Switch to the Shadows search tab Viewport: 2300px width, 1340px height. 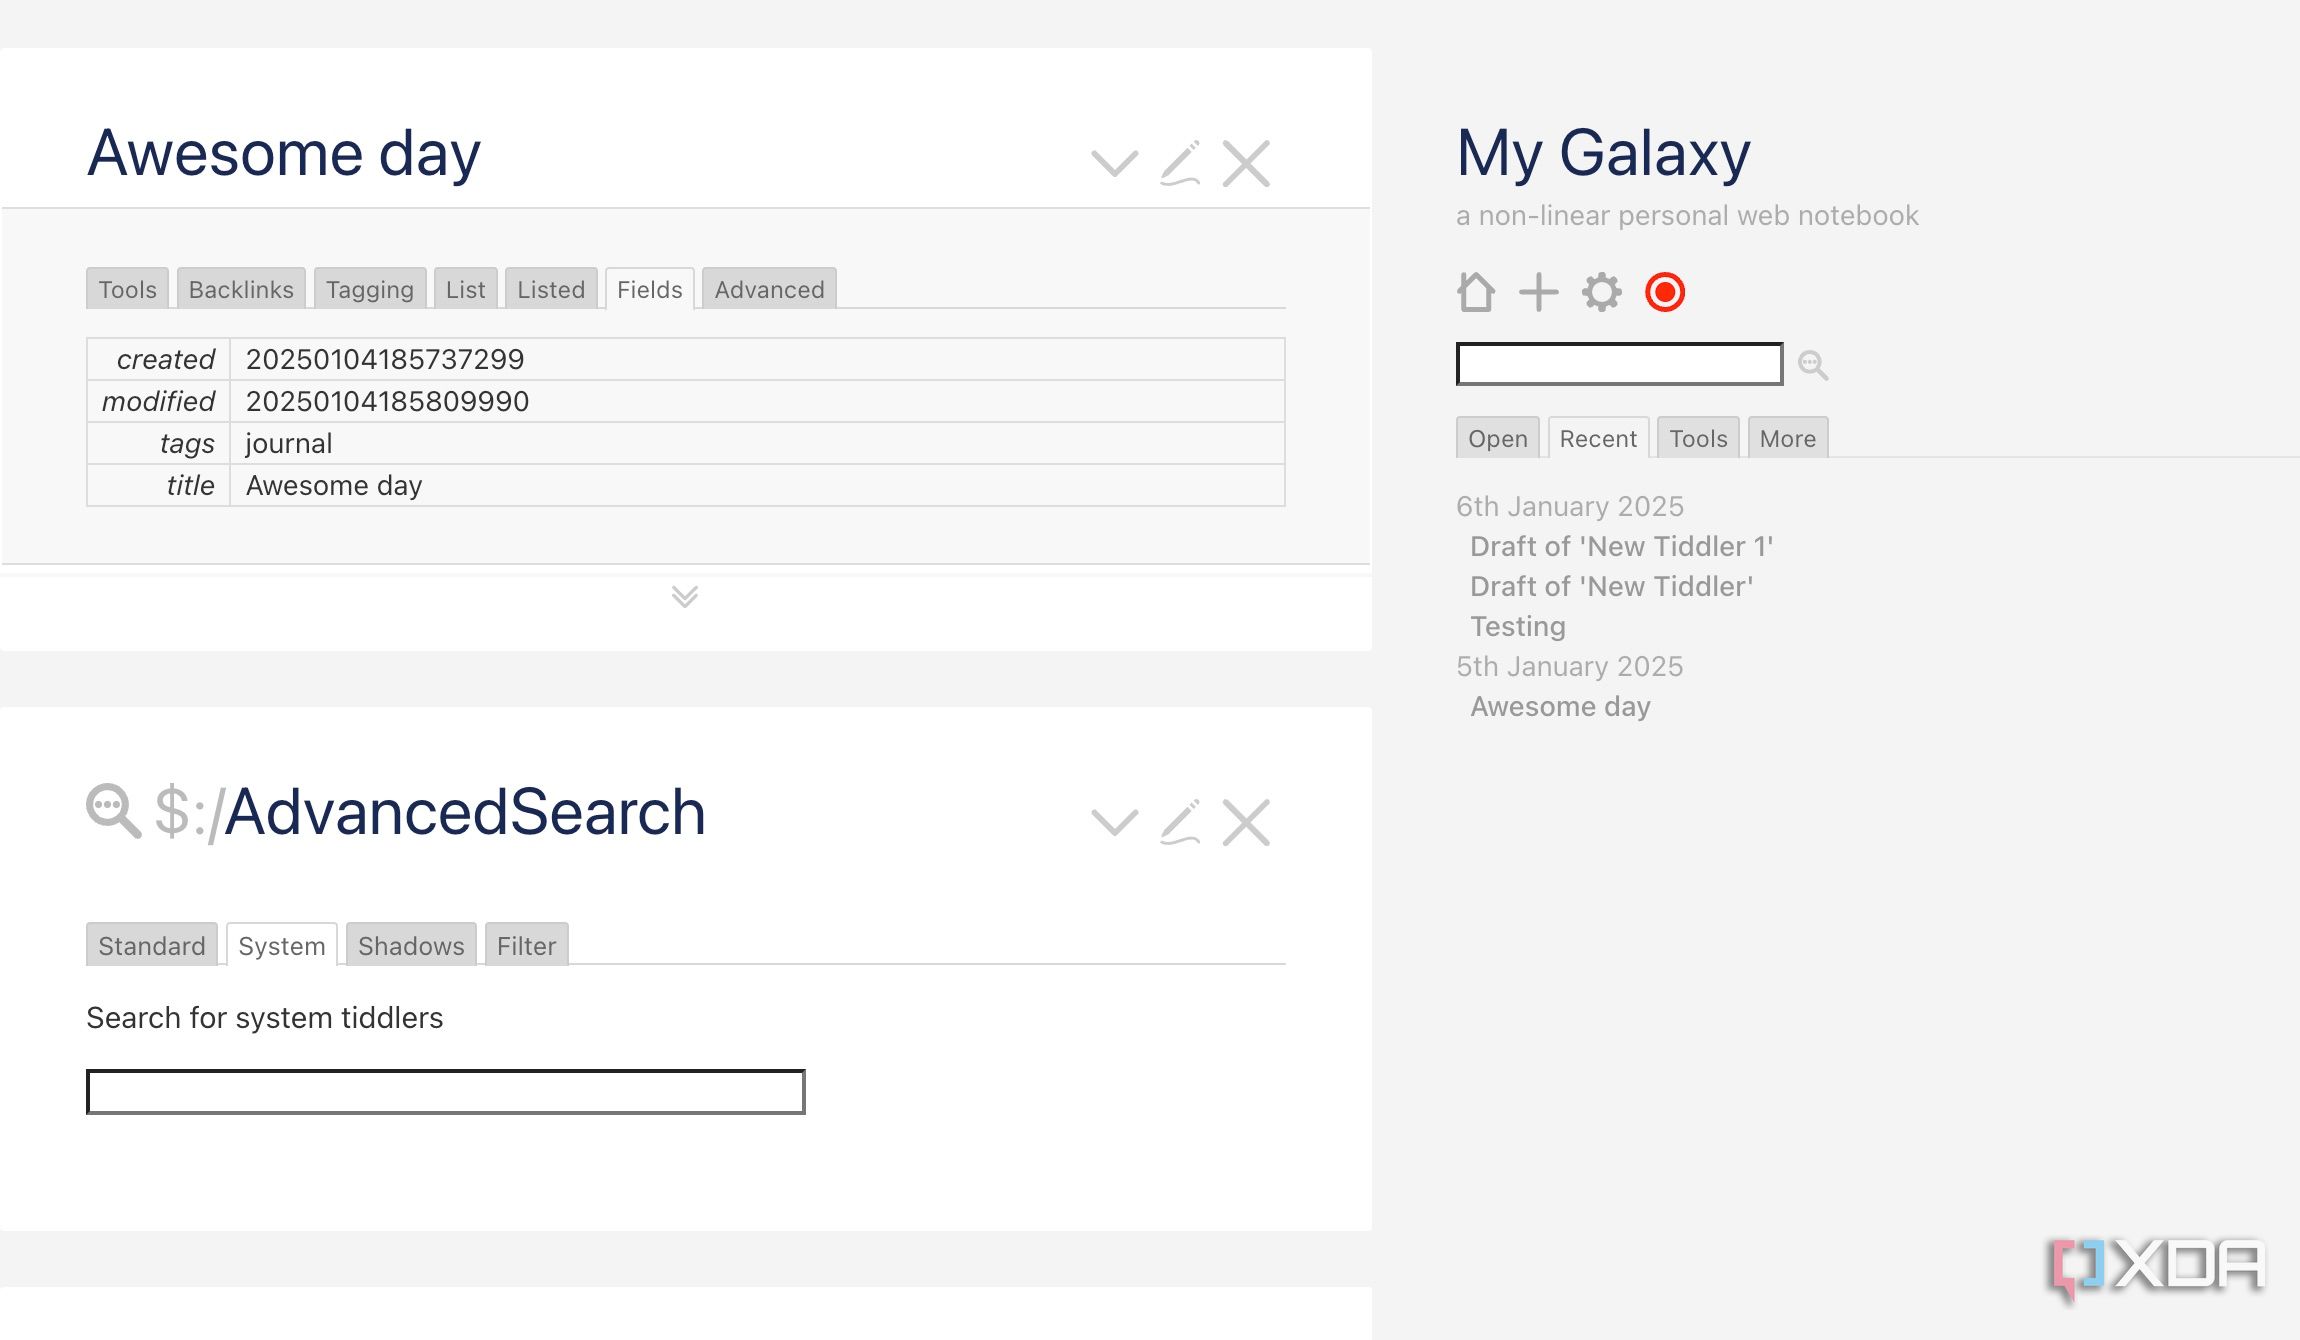410,945
